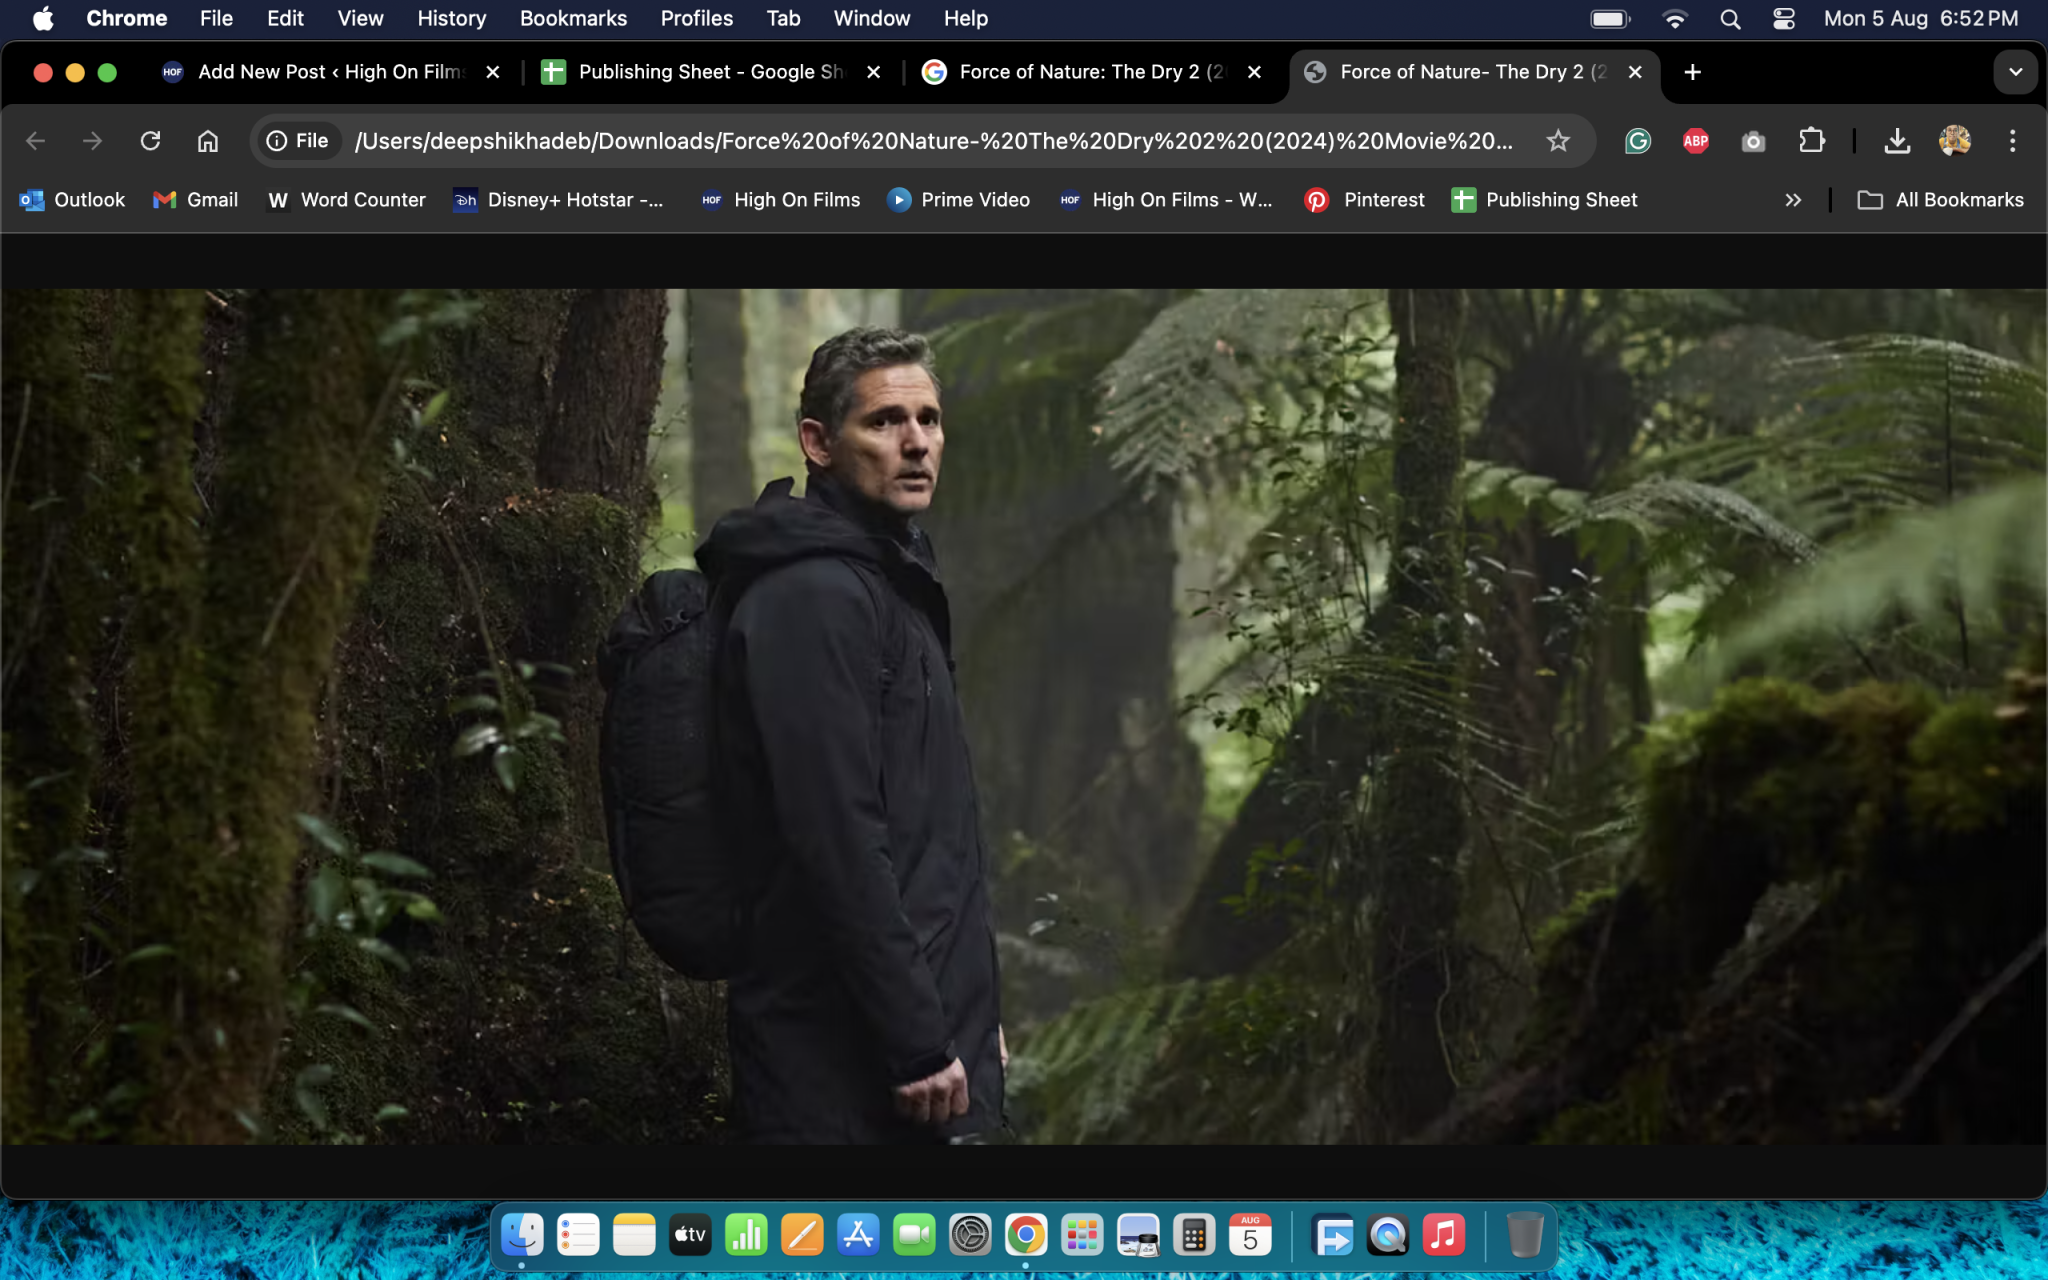Open Apple TV from the Dock
Viewport: 2048px width, 1280px height.
[690, 1235]
